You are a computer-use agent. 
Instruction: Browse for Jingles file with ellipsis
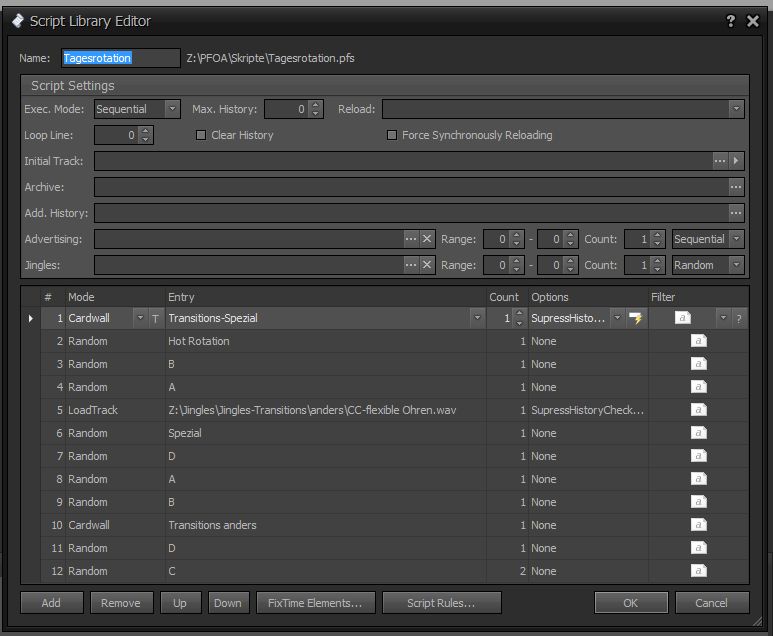(x=411, y=265)
